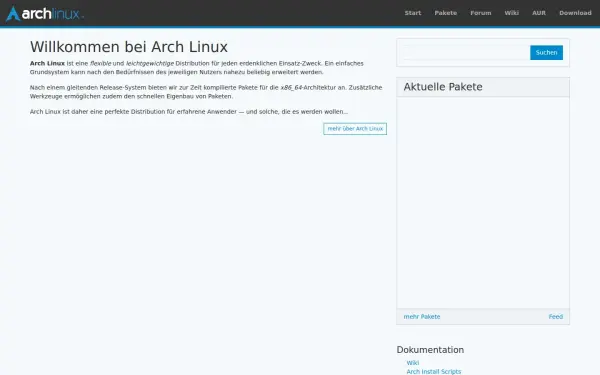Select Wiki in the top navigation
The width and height of the screenshot is (600, 375).
pos(512,13)
